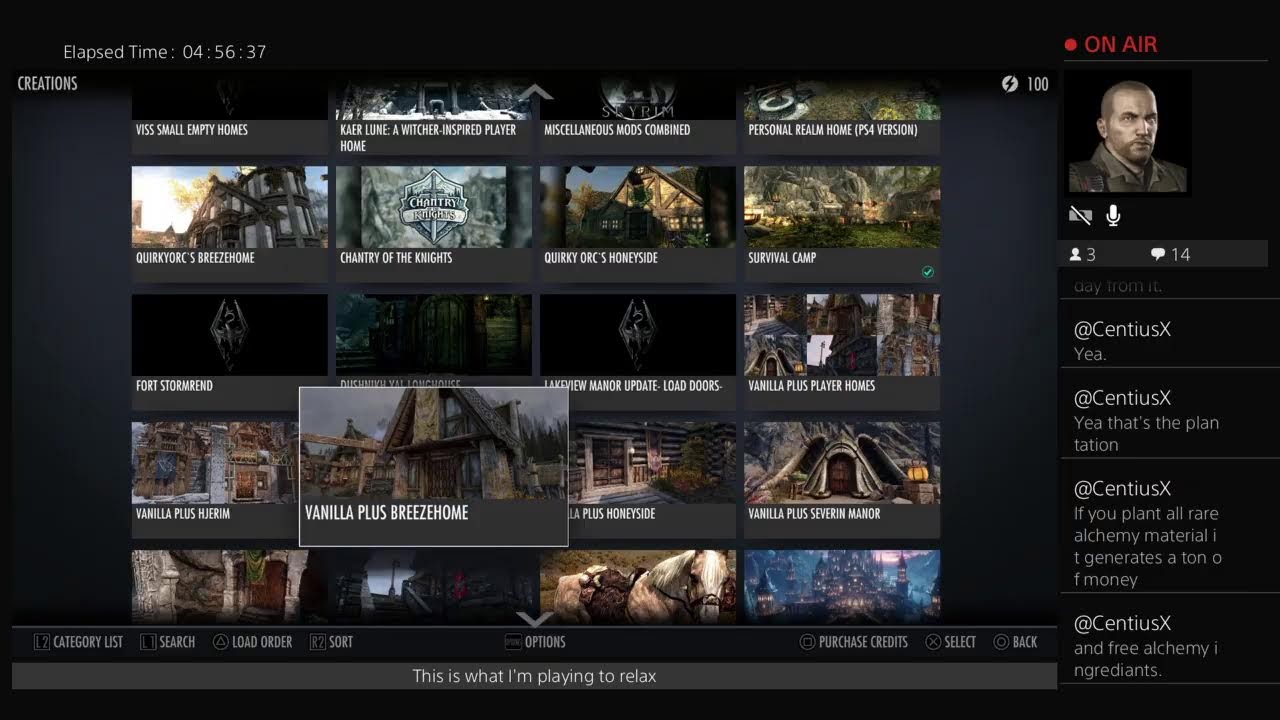This screenshot has height=720, width=1280.
Task: Select Viss Small Empty Homes title
Action: [x=192, y=130]
